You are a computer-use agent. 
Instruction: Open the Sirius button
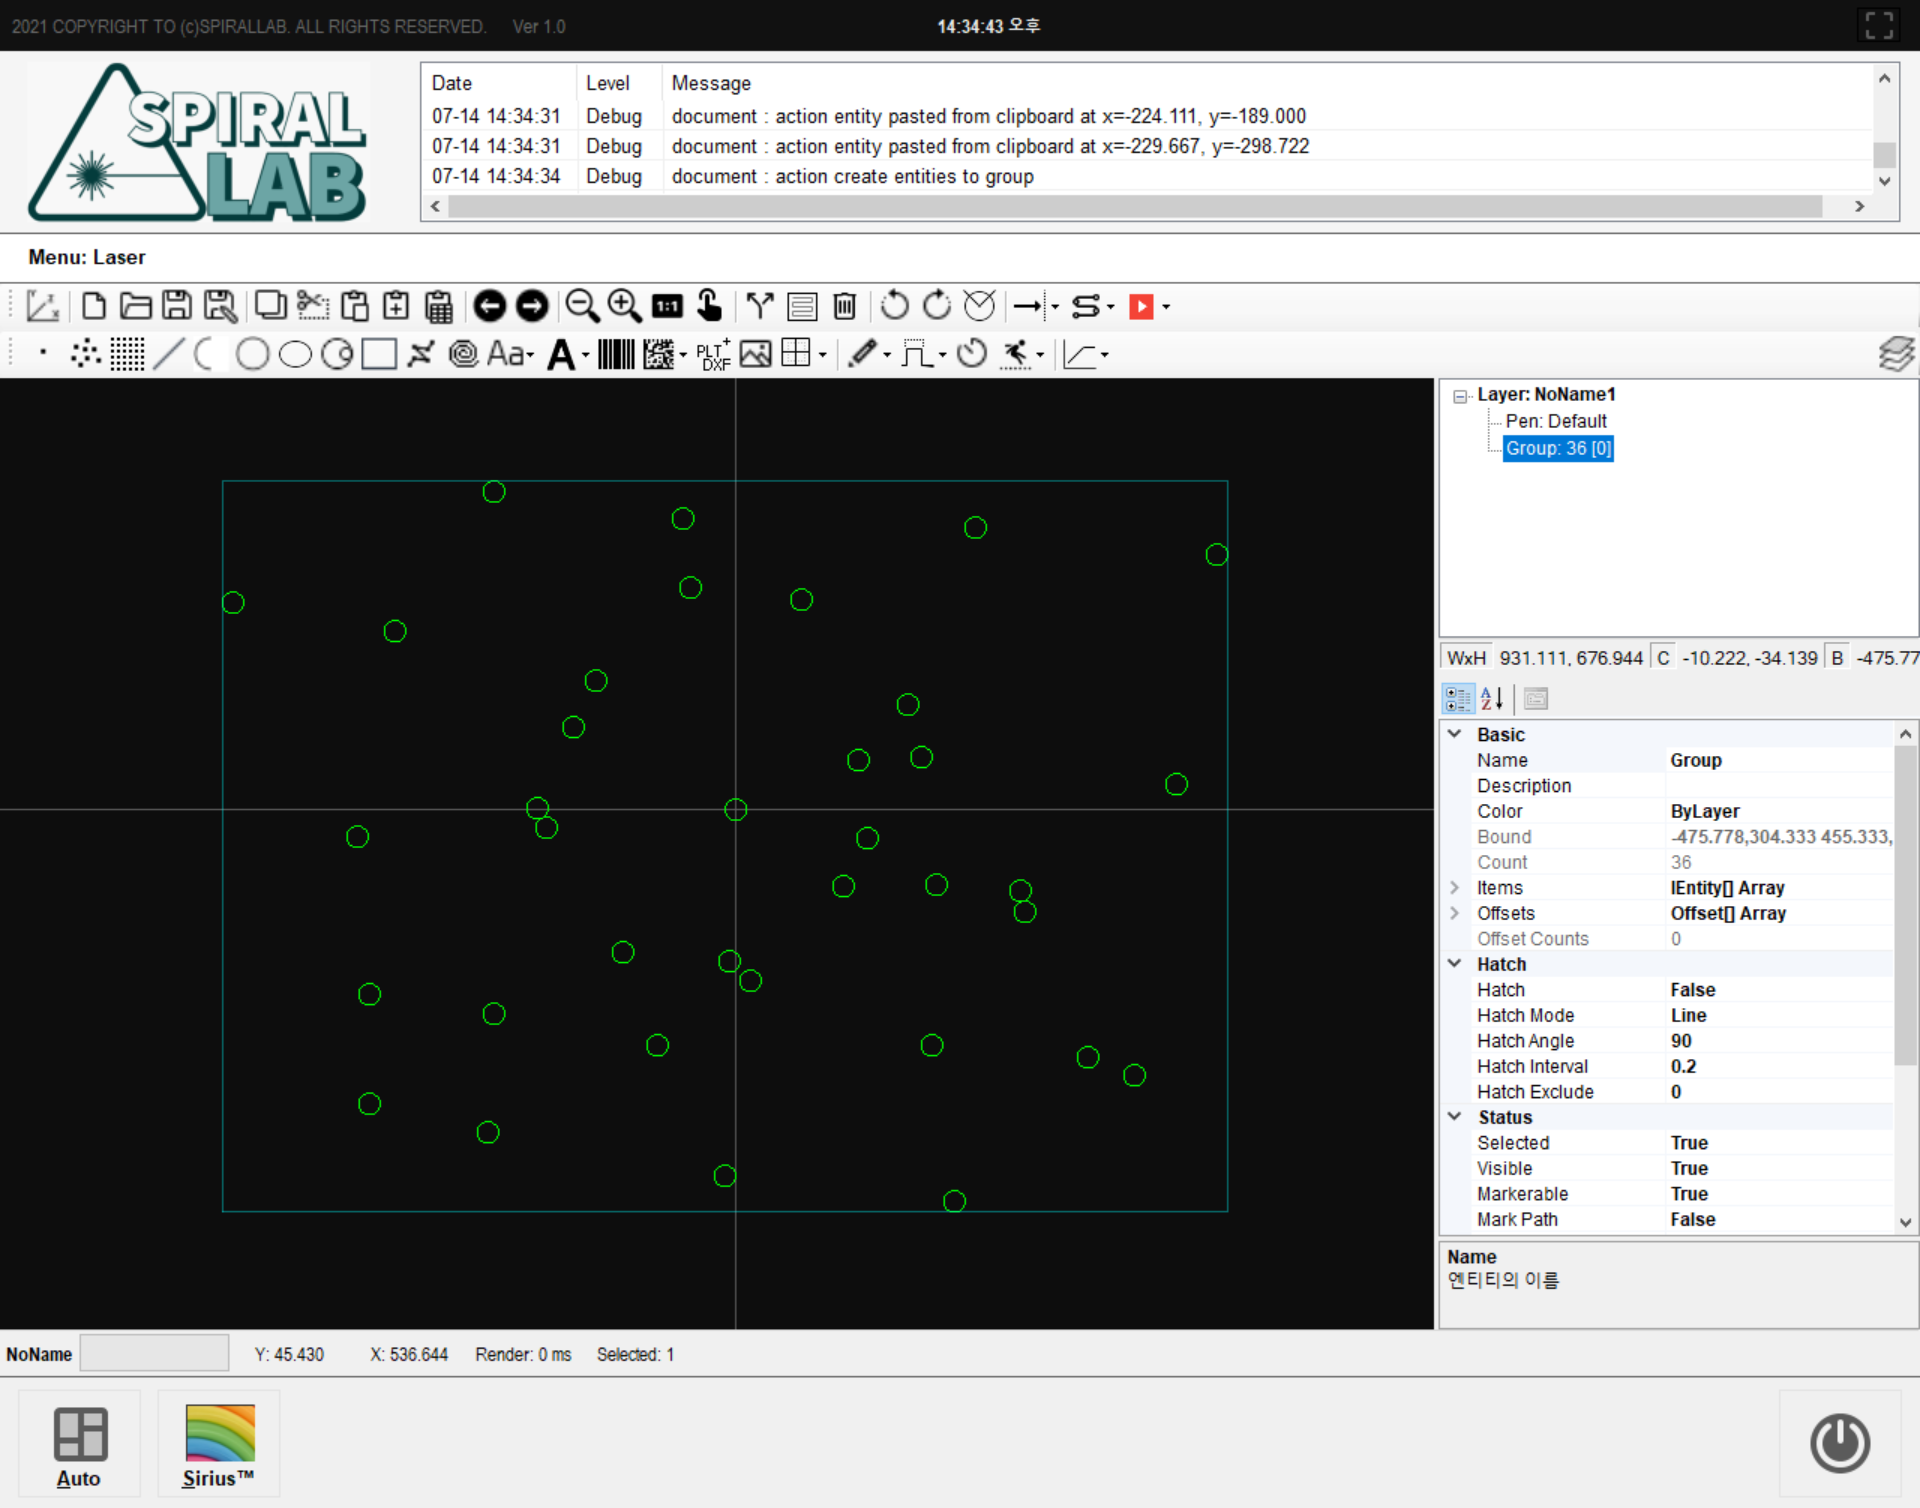219,1445
